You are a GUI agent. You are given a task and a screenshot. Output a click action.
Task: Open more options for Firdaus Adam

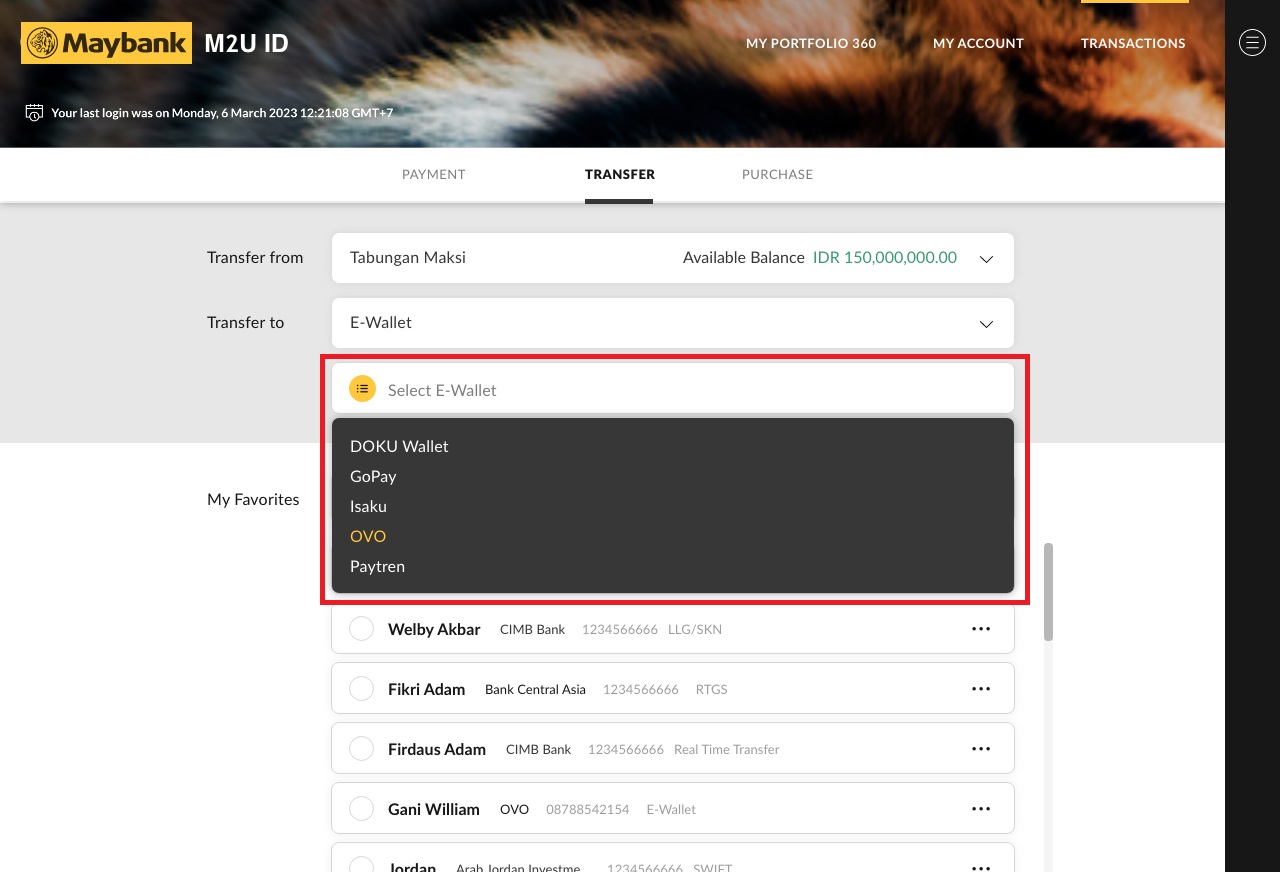[981, 749]
